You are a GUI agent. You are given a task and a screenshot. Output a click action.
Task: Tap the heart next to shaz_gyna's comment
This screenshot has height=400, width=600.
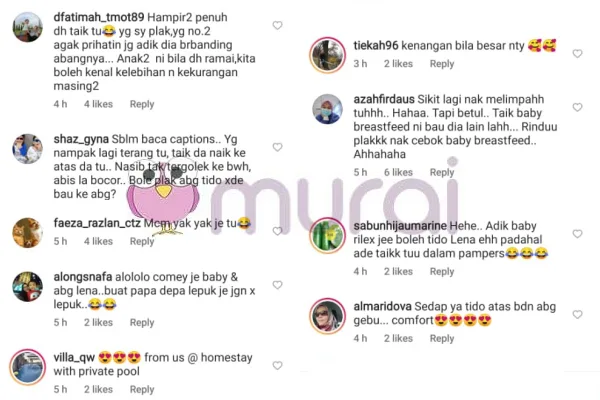click(277, 147)
